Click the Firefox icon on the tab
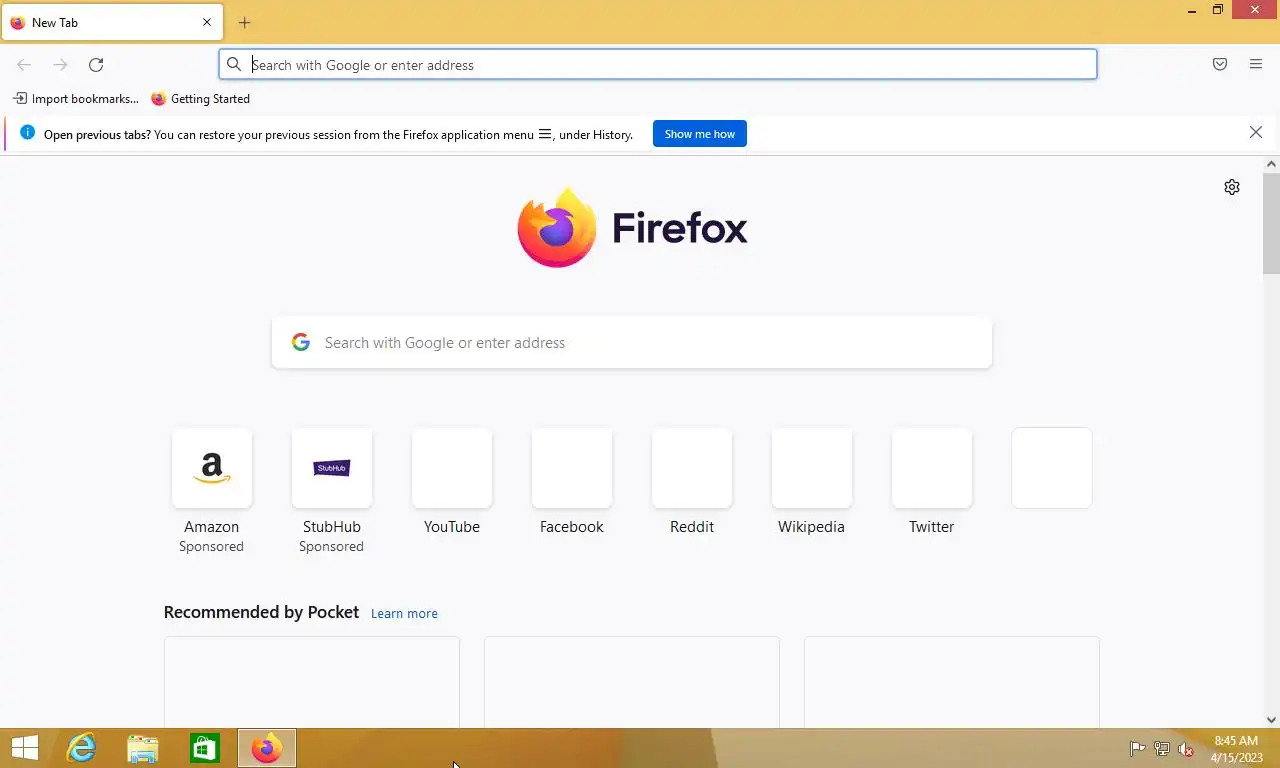Screen dimensions: 1280x768 17,22
